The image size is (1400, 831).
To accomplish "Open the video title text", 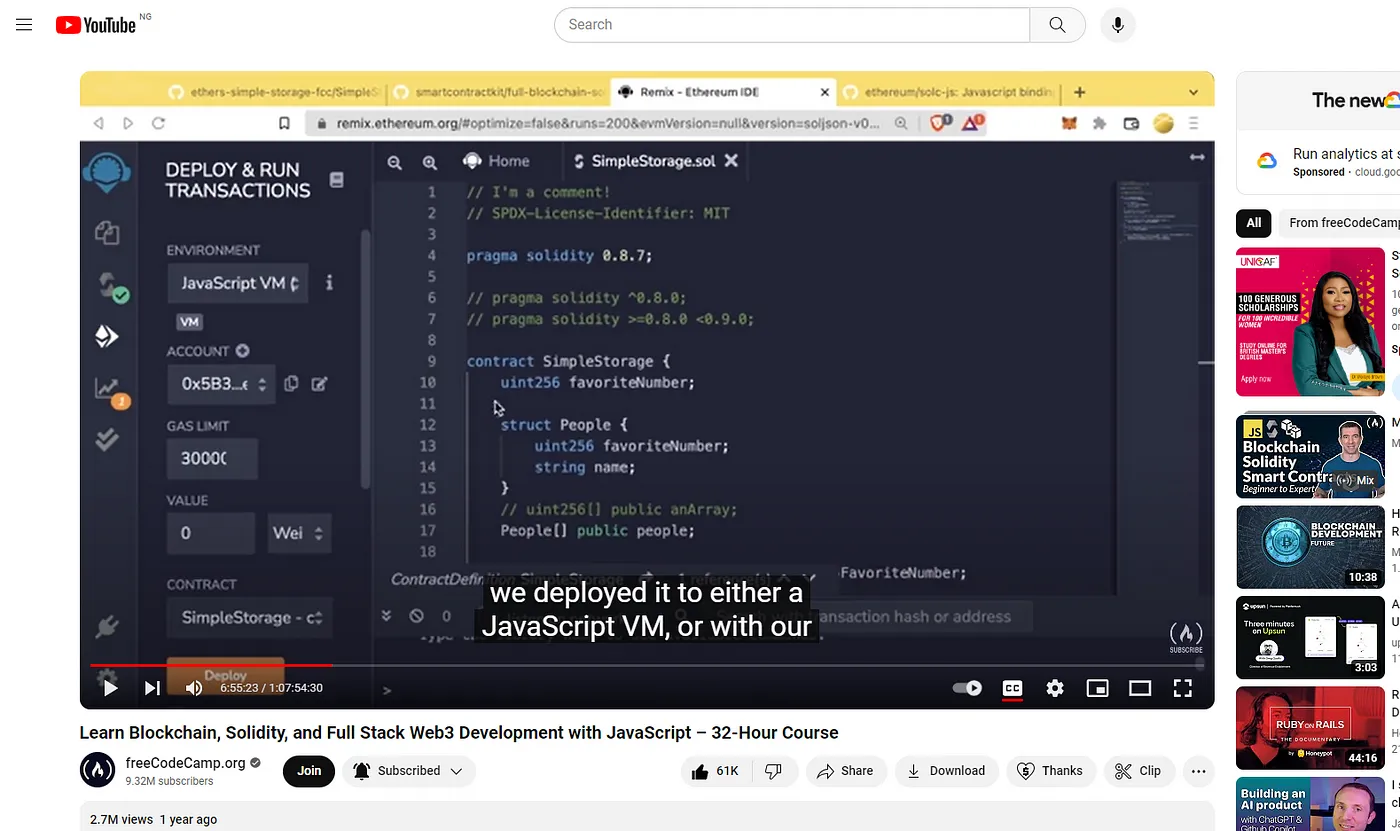I will pos(459,733).
